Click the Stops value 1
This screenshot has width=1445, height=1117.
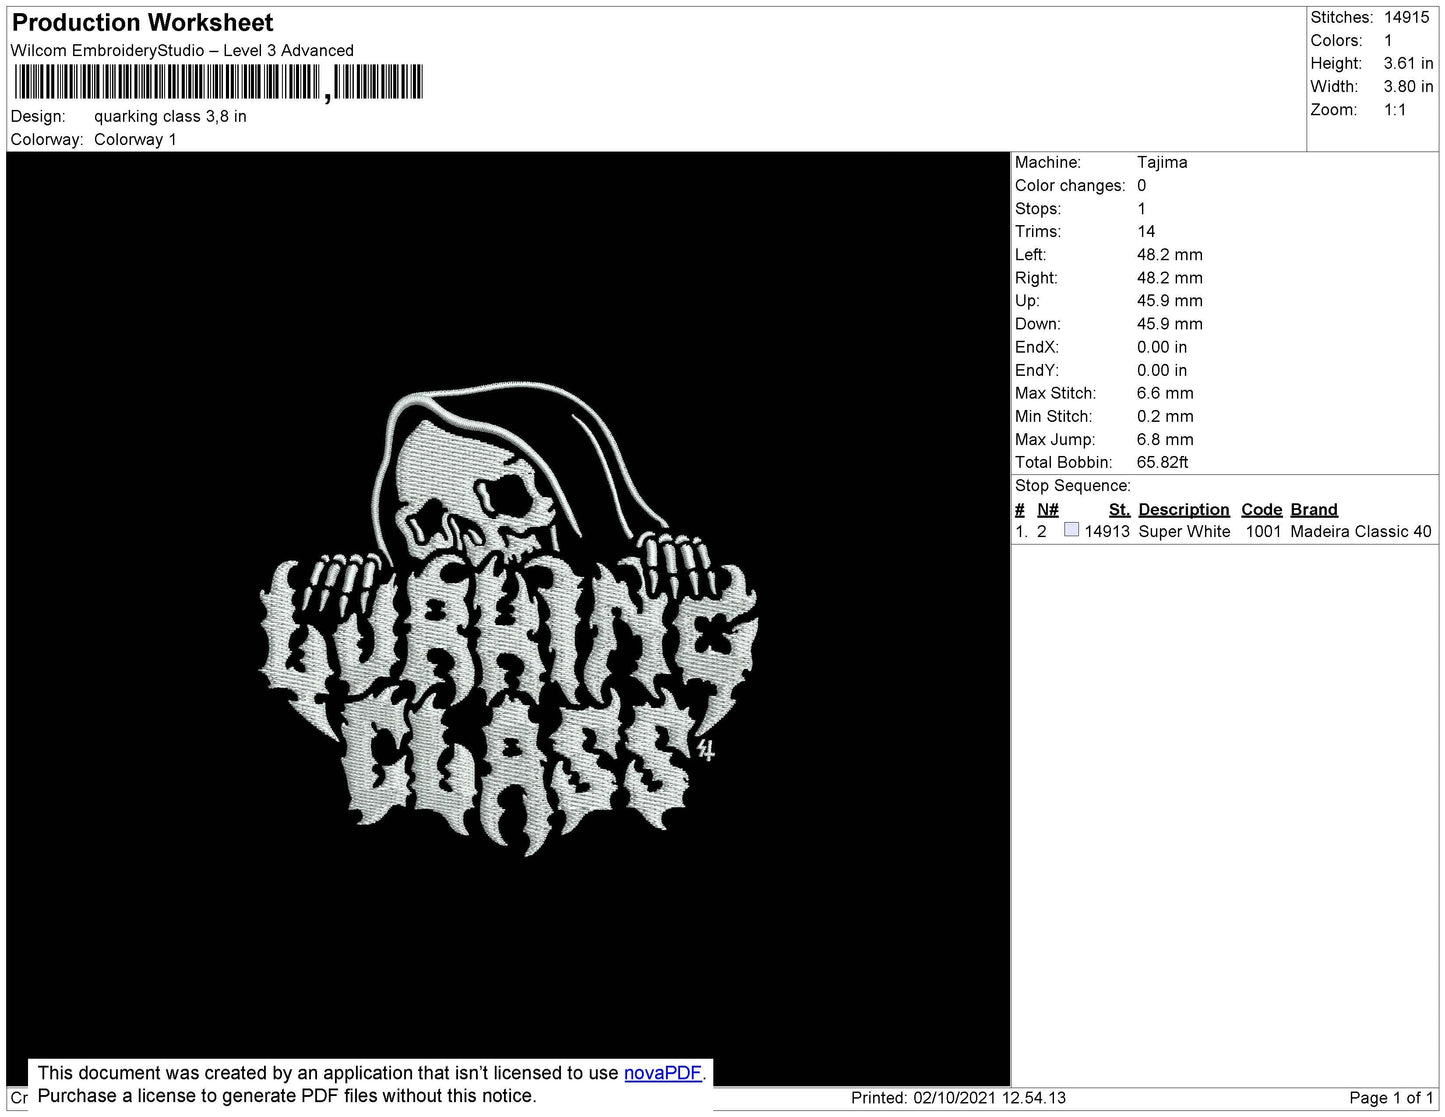(x=1142, y=208)
